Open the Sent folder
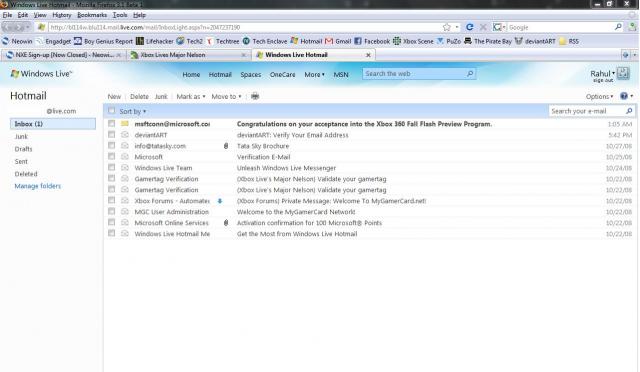Viewport: 640px width, 372px height. click(x=21, y=161)
